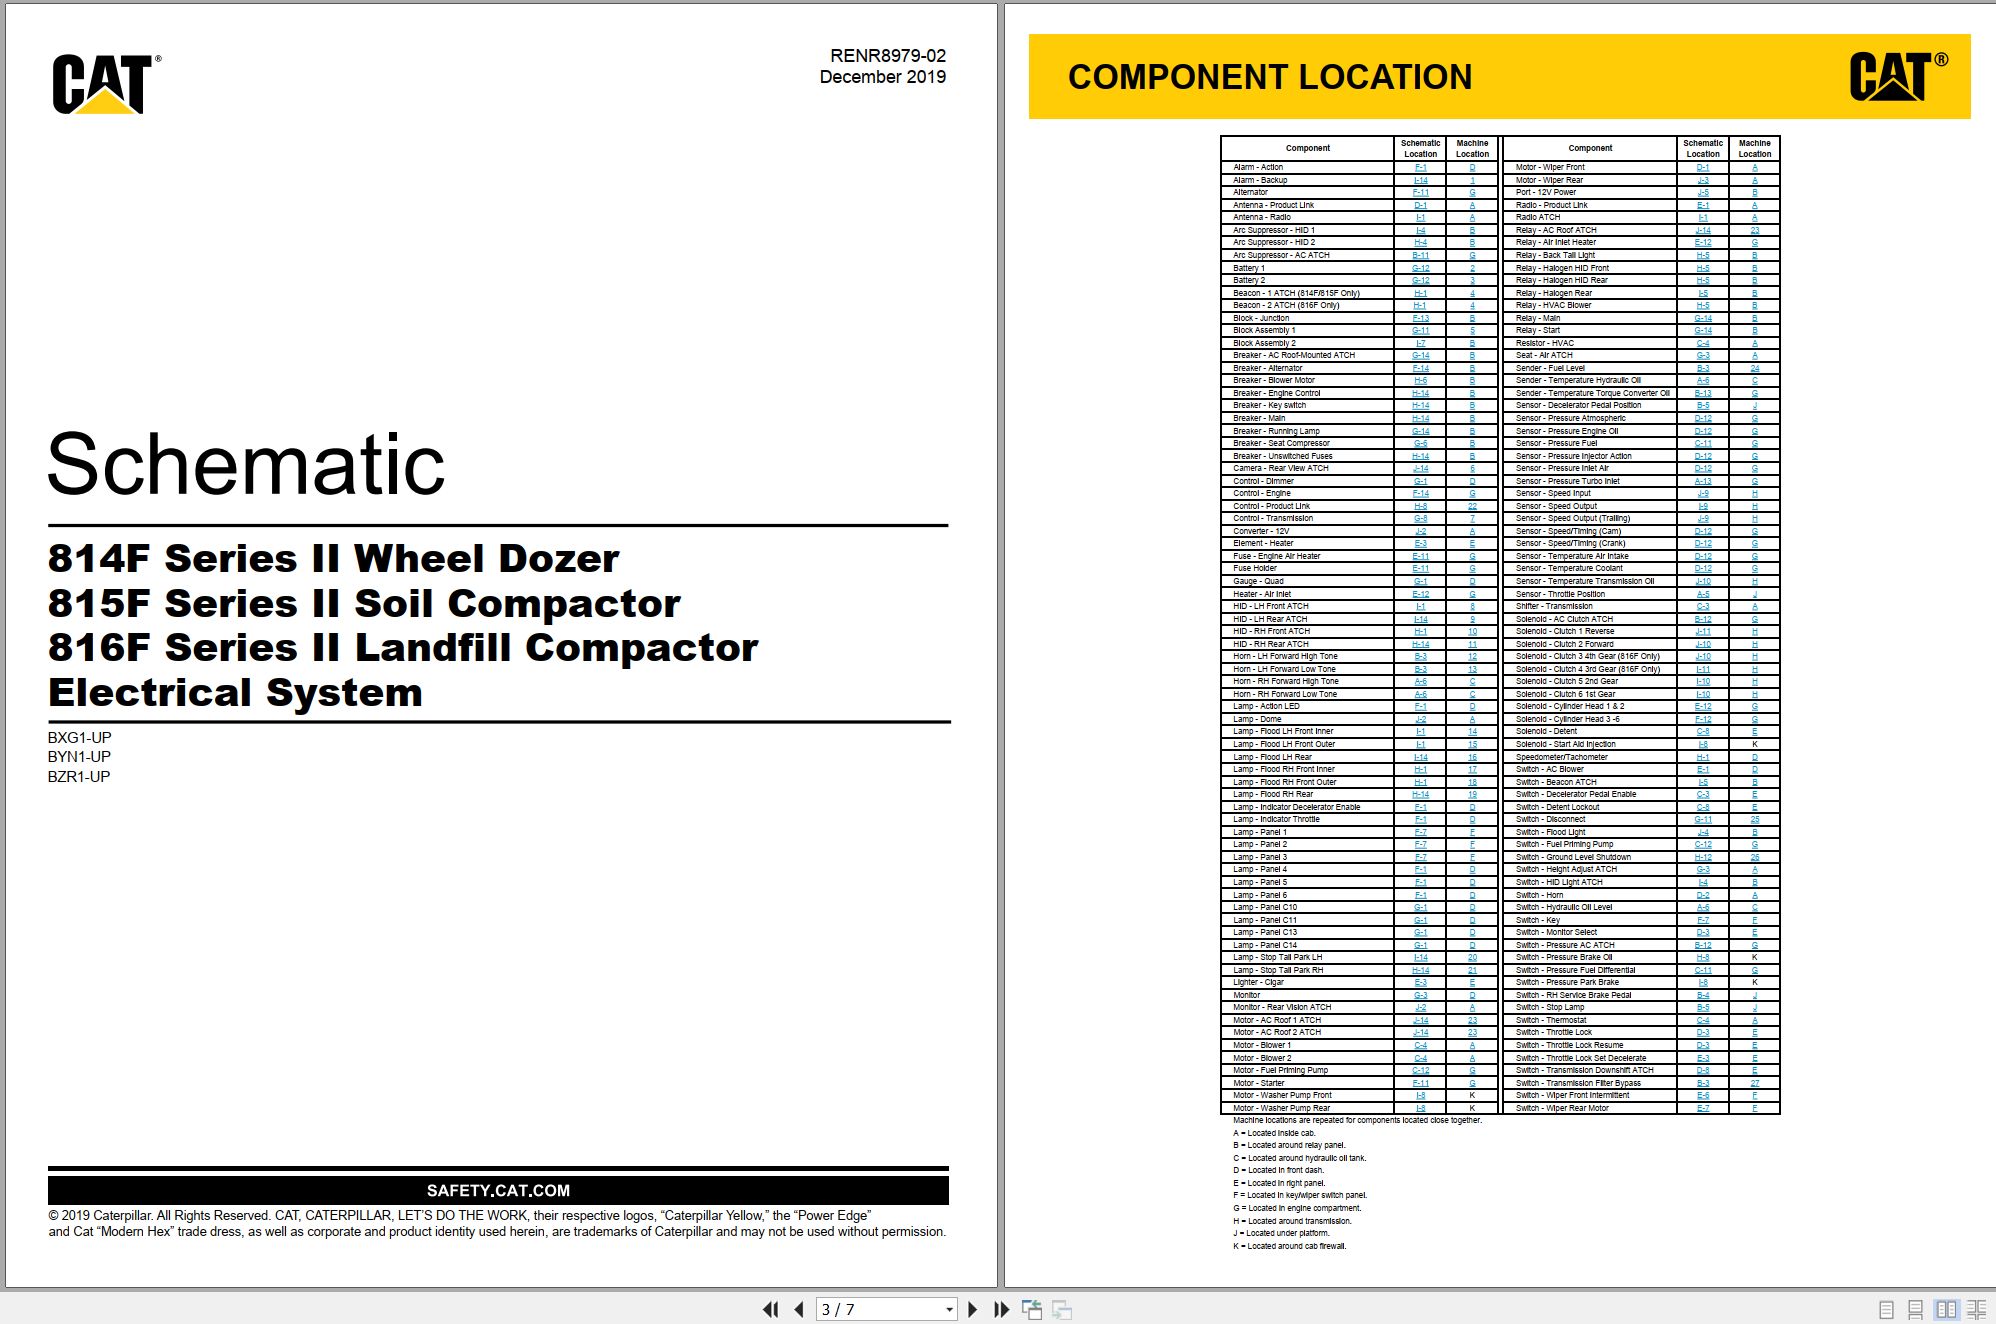This screenshot has width=1996, height=1324.
Task: Open schematic location for Sender - Temperature Hydraulic Oil
Action: click(1702, 381)
